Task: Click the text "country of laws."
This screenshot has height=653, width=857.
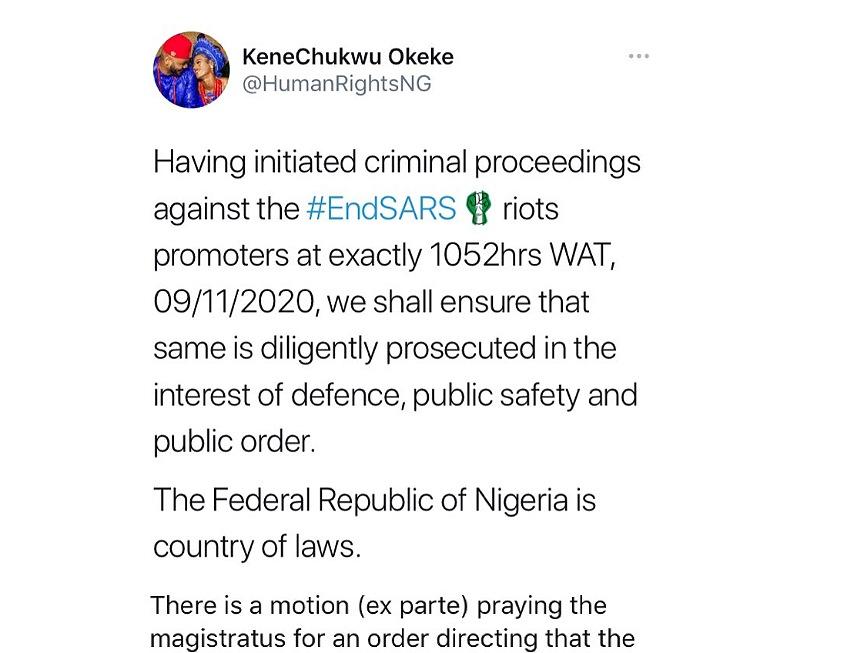Action: pos(255,547)
